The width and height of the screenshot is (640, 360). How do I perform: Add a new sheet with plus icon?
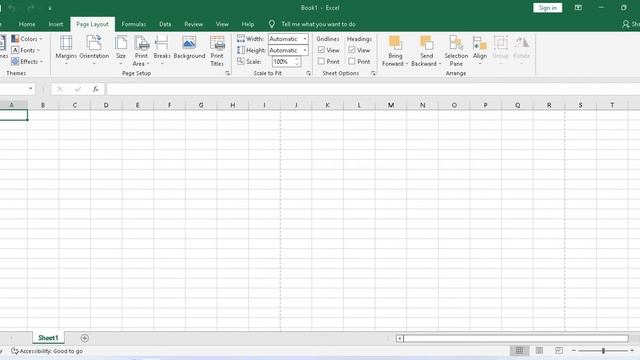(84, 338)
